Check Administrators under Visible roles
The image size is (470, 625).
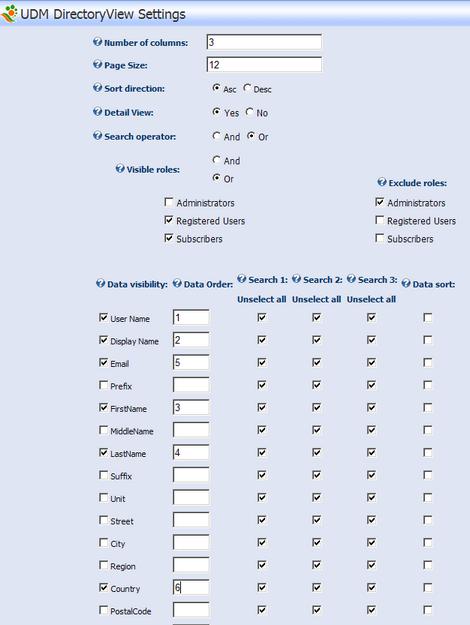[x=169, y=202]
